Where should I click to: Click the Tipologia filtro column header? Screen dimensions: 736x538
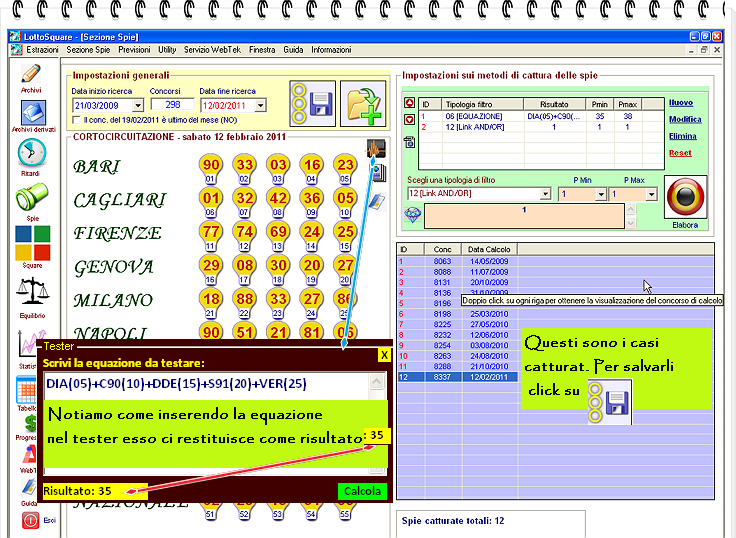pyautogui.click(x=483, y=104)
